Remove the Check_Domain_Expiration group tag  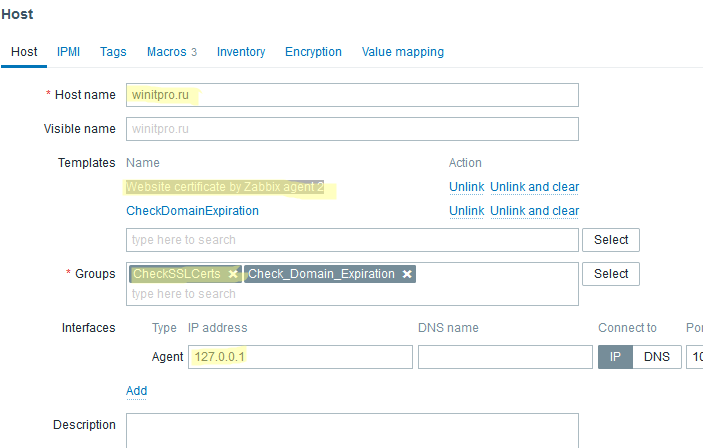click(407, 274)
